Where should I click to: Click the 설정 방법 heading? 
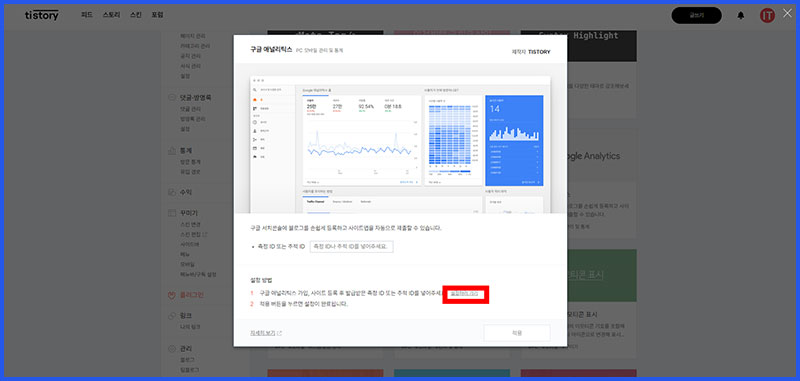tap(261, 280)
